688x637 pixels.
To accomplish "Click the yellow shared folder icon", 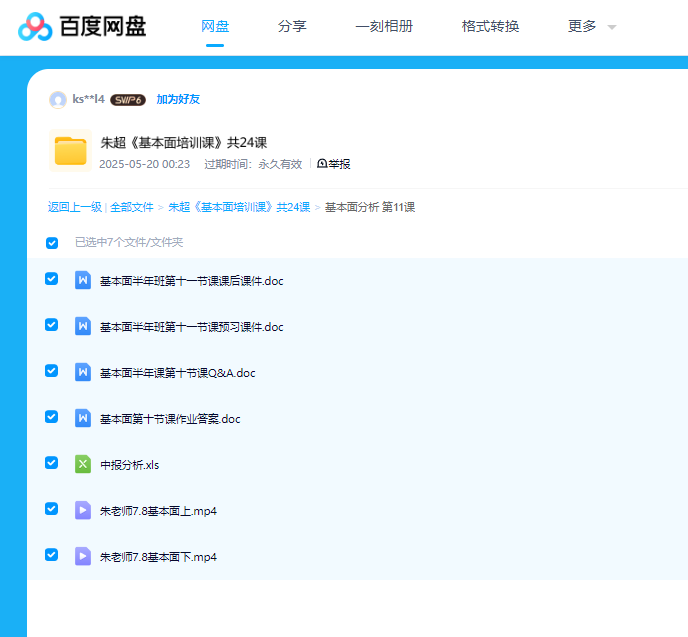I will (70, 151).
